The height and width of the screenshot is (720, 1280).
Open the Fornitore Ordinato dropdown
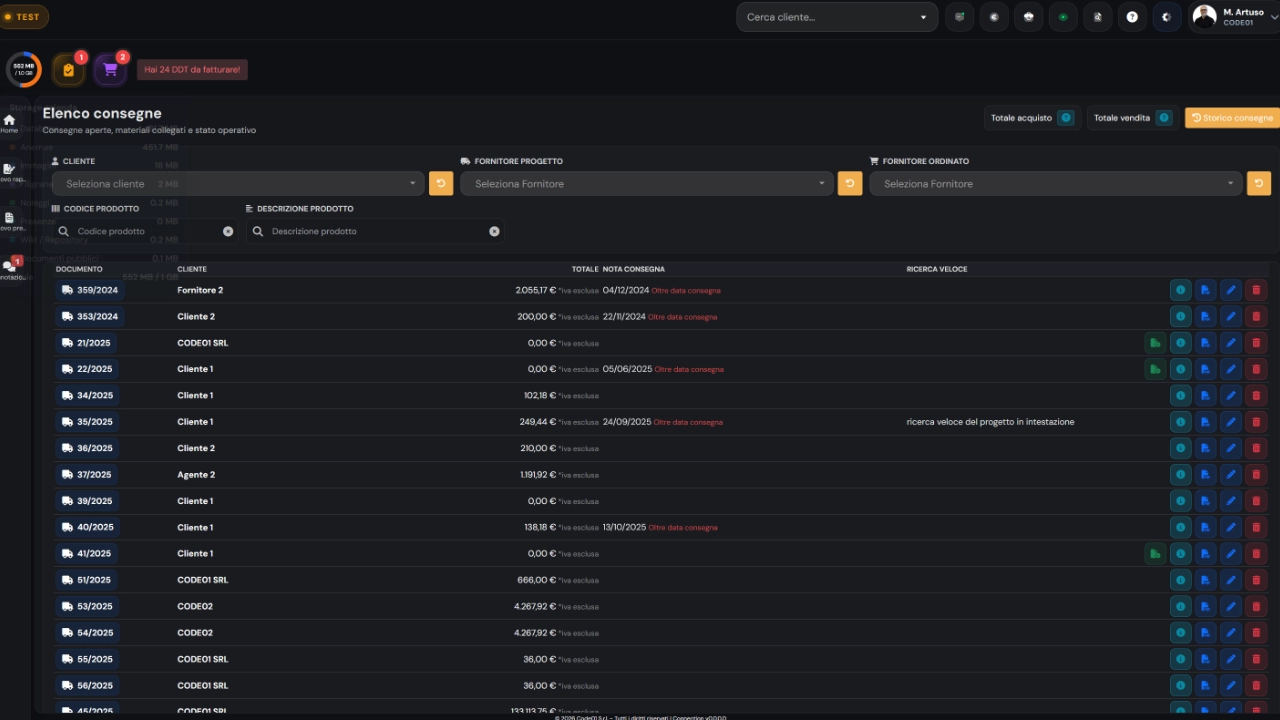pos(1056,184)
